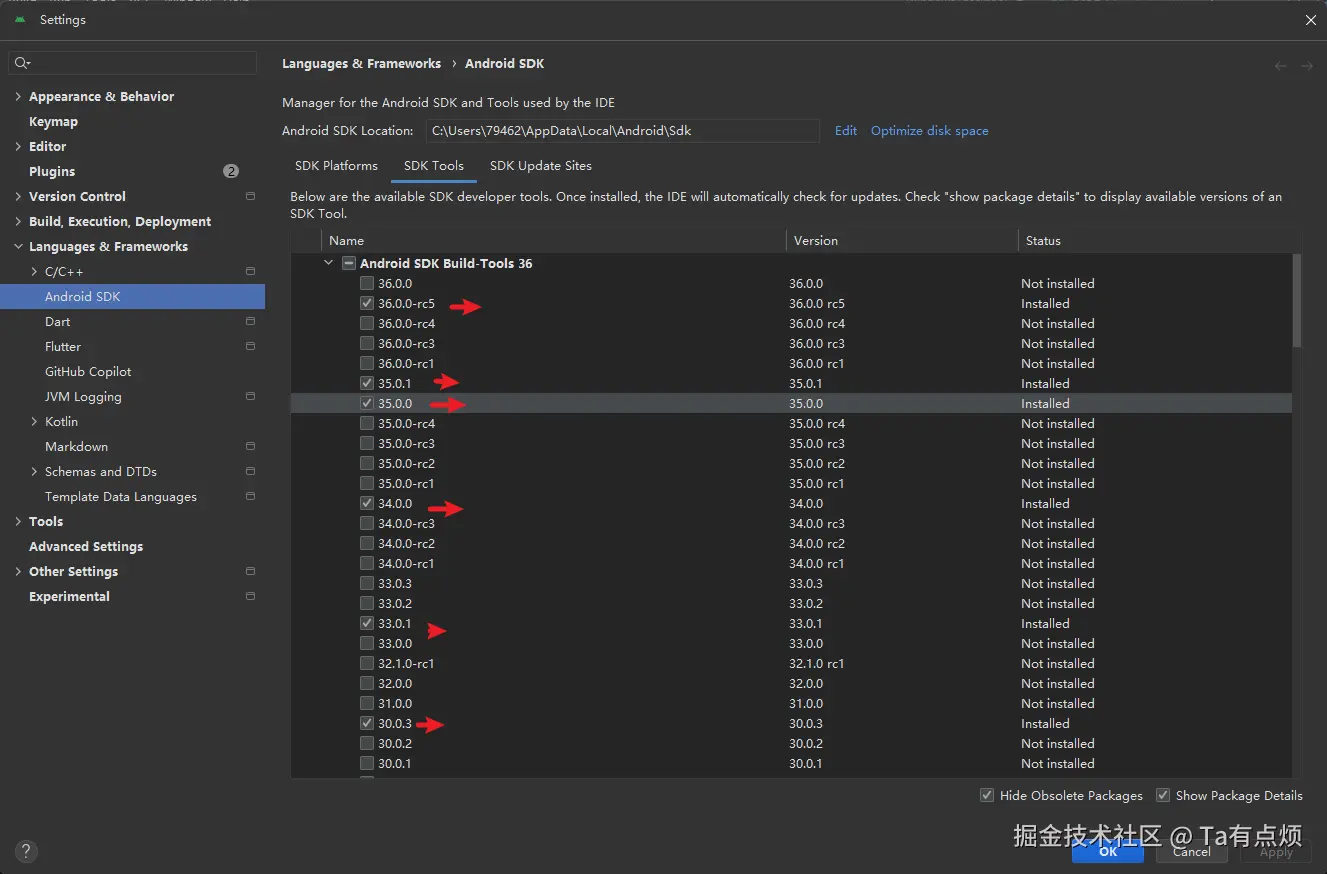Toggle the Hide Obsolete Packages checkbox
The height and width of the screenshot is (874, 1327).
point(987,795)
